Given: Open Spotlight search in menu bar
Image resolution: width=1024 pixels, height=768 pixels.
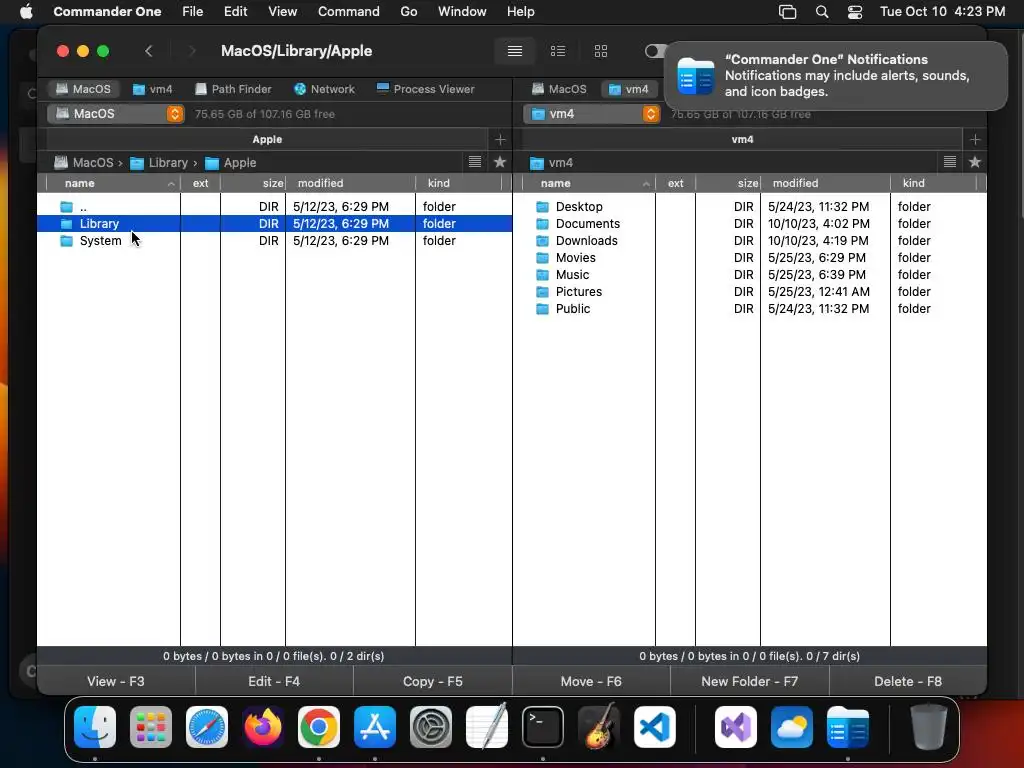Looking at the screenshot, I should click(822, 11).
